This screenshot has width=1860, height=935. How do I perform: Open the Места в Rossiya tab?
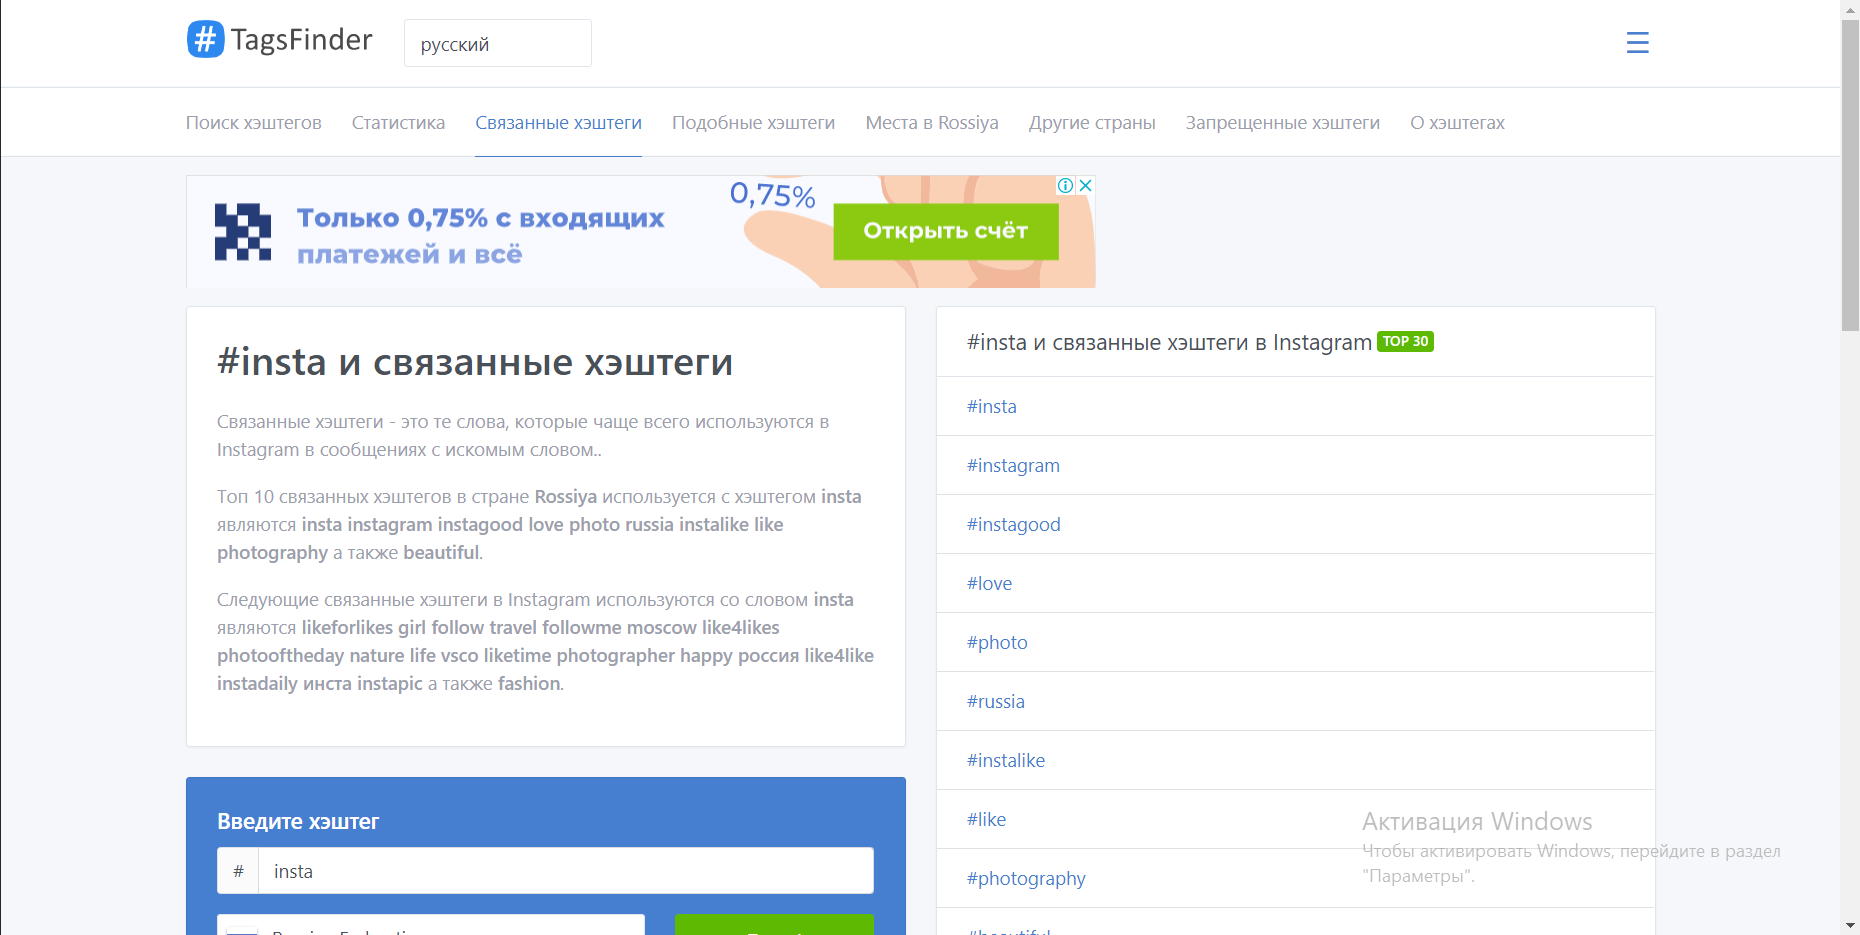(x=932, y=122)
